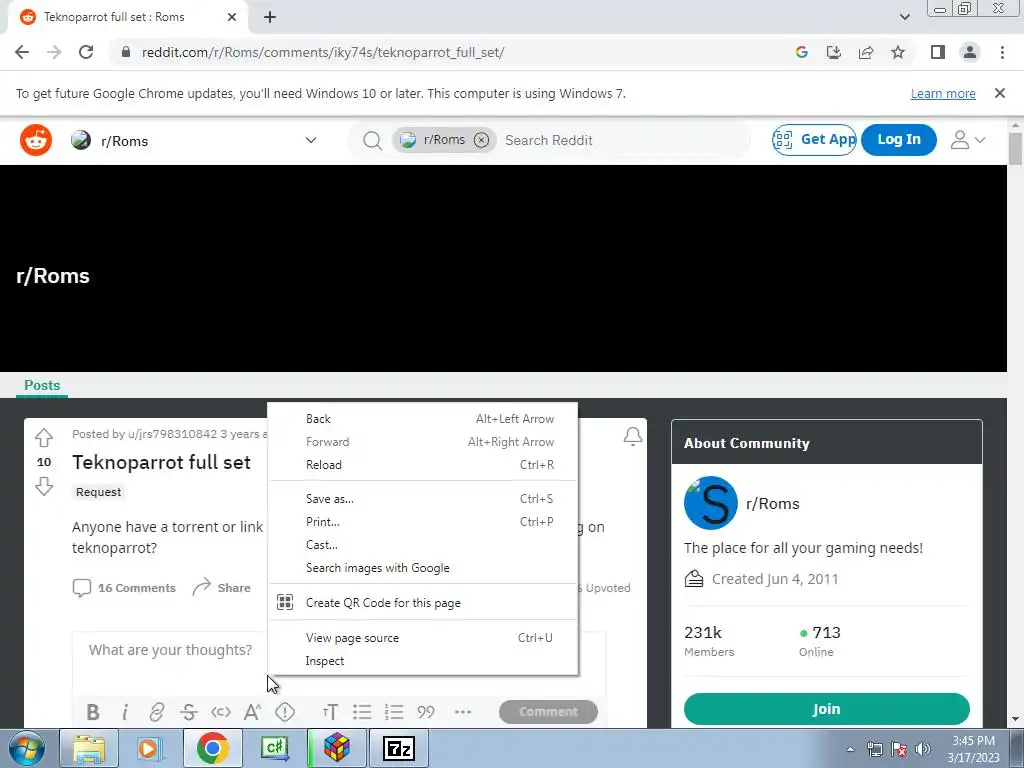
Task: Click the Reddit logo home icon
Action: coord(36,140)
